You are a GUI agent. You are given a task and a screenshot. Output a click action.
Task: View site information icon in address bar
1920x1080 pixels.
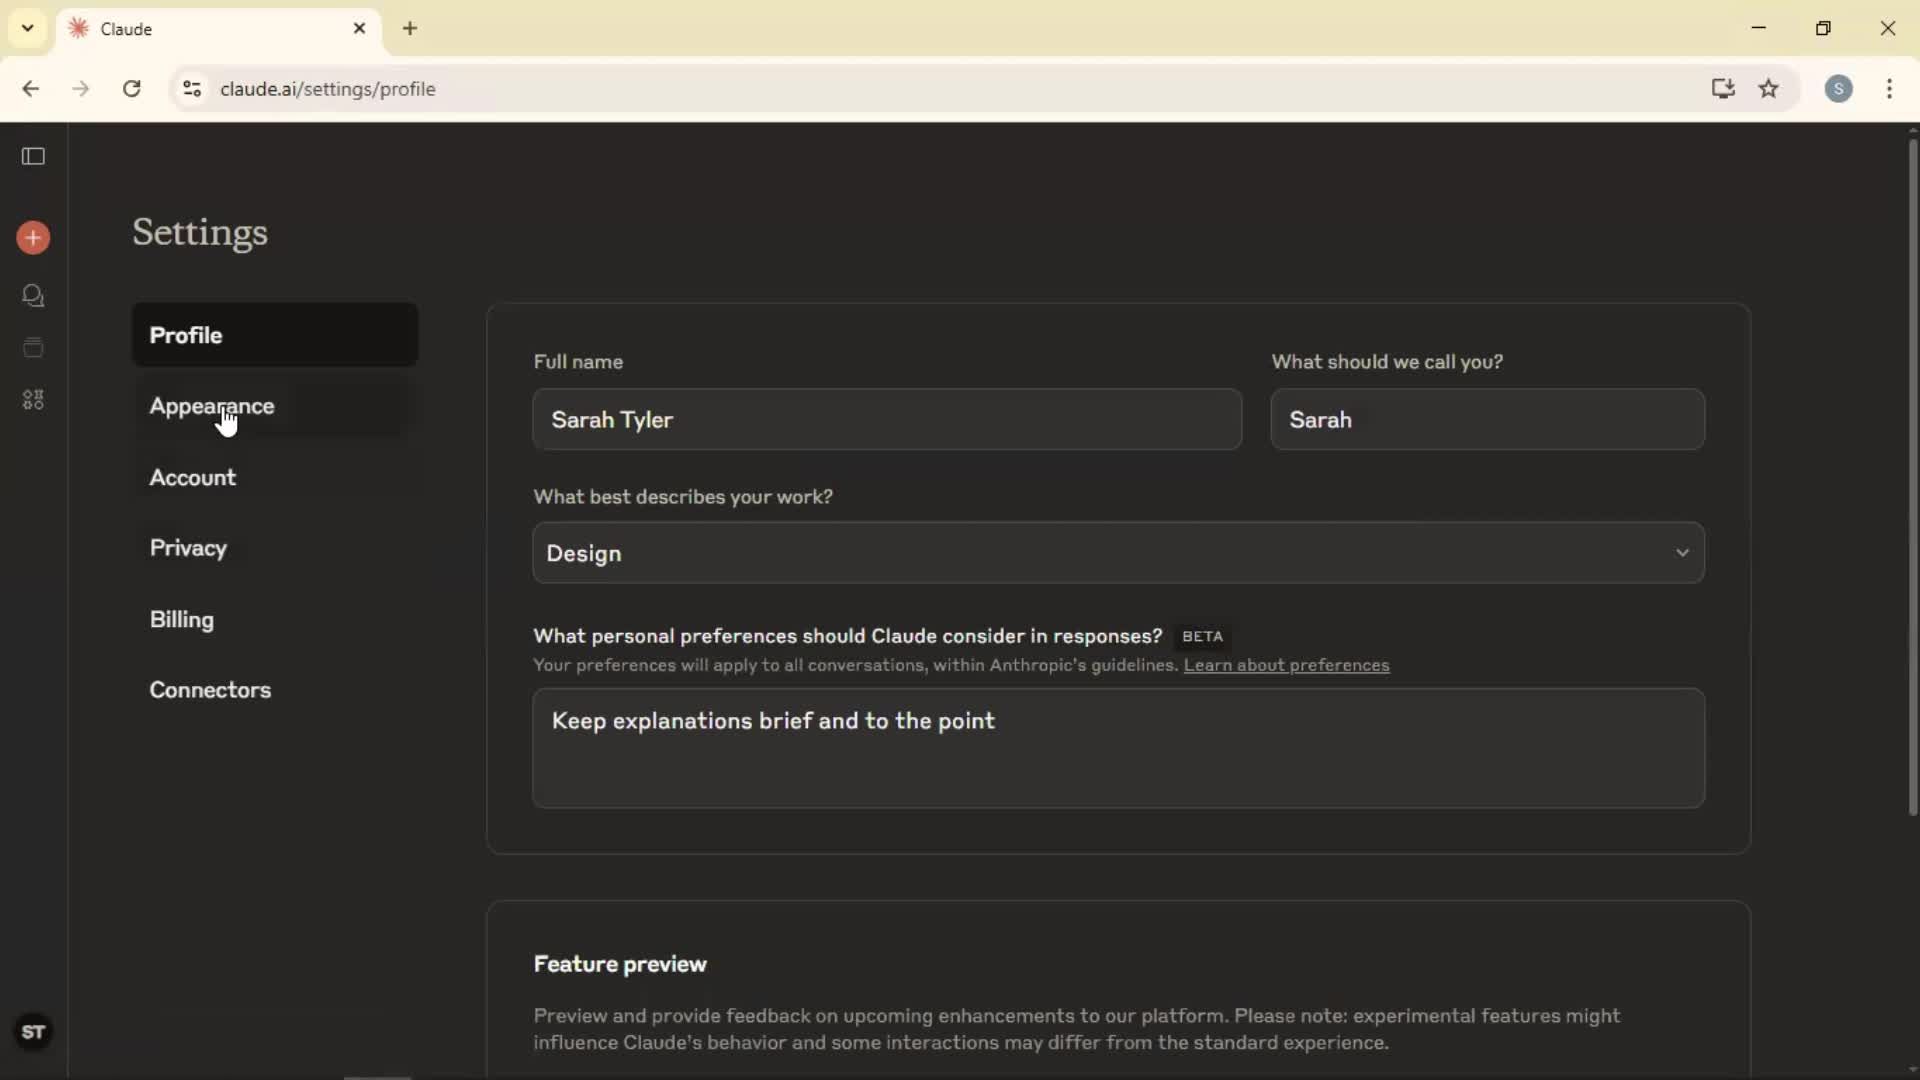(192, 89)
